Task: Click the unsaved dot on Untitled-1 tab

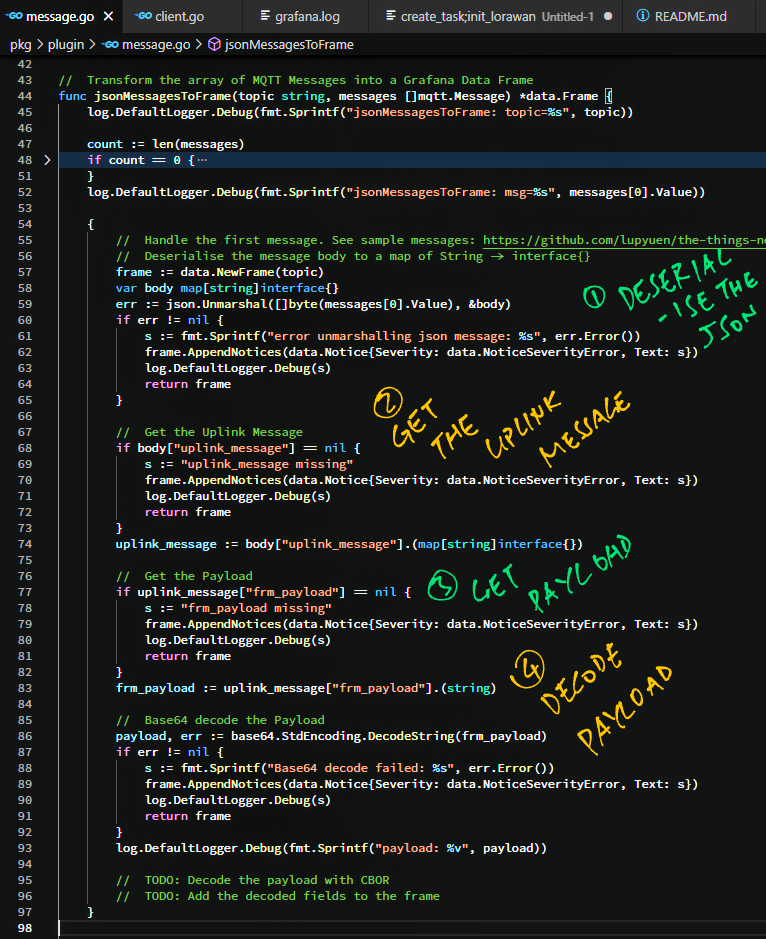Action: click(x=608, y=17)
